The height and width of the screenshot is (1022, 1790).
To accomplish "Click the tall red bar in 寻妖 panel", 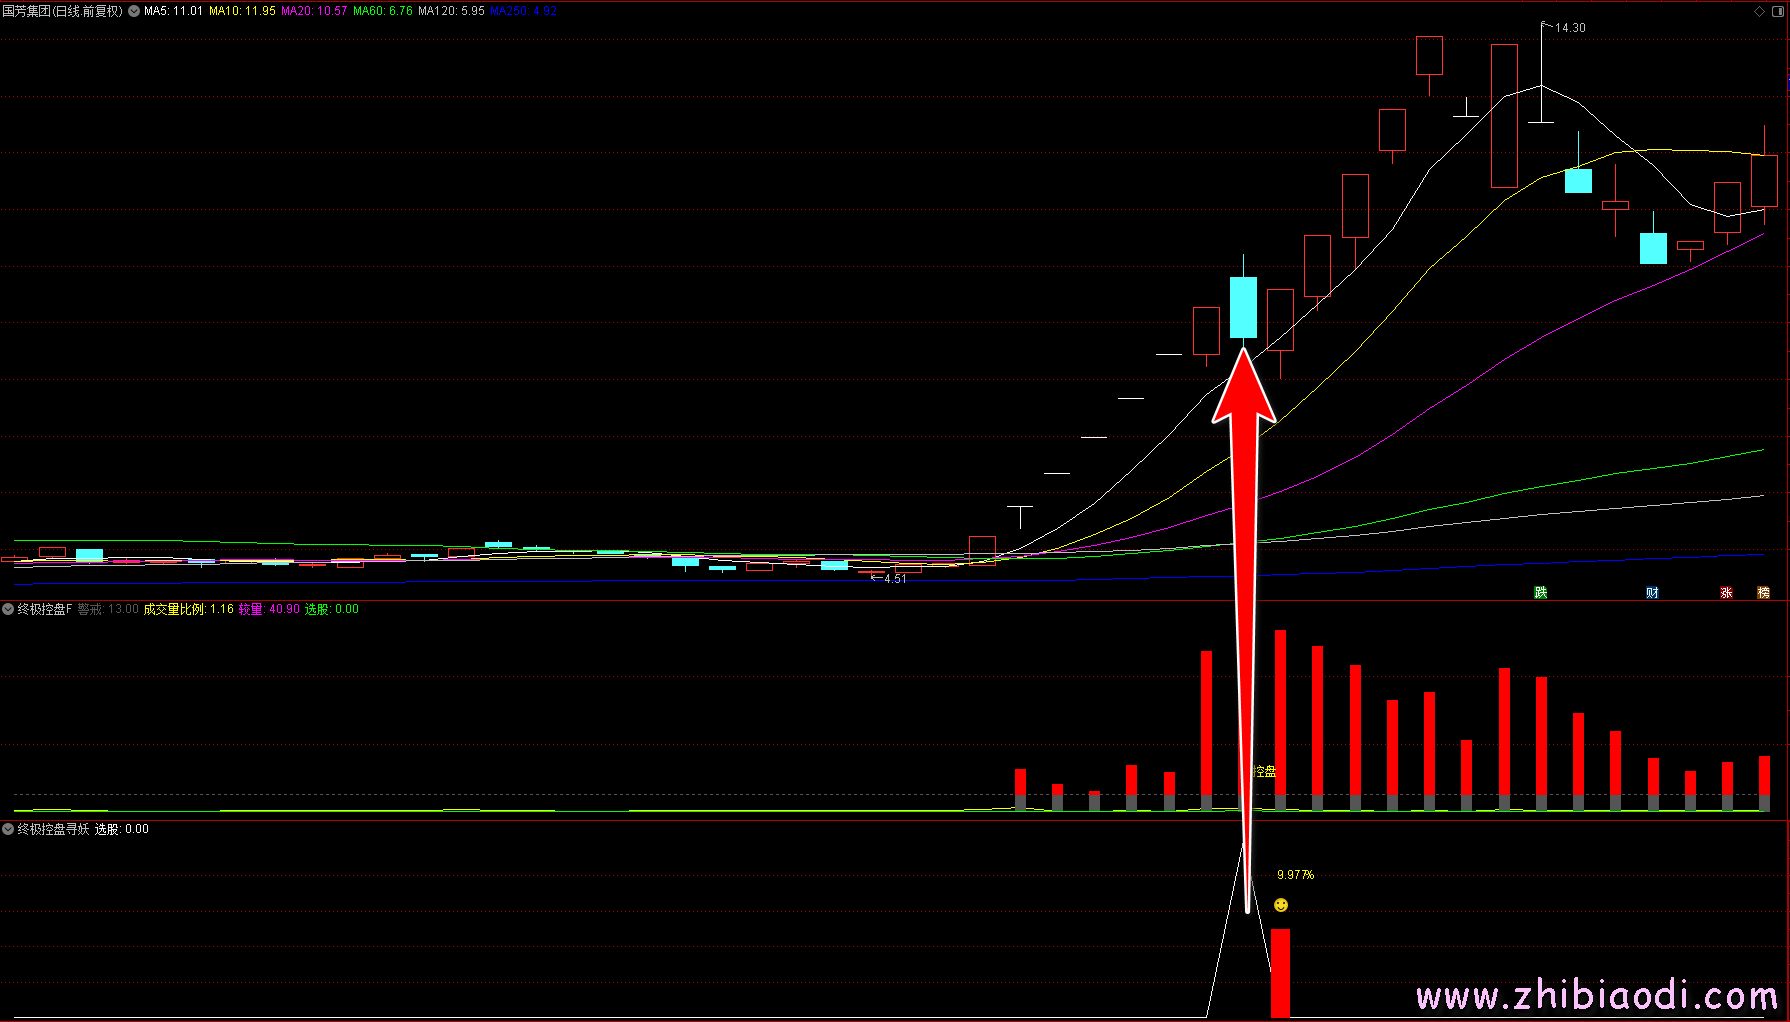I will click(1280, 973).
